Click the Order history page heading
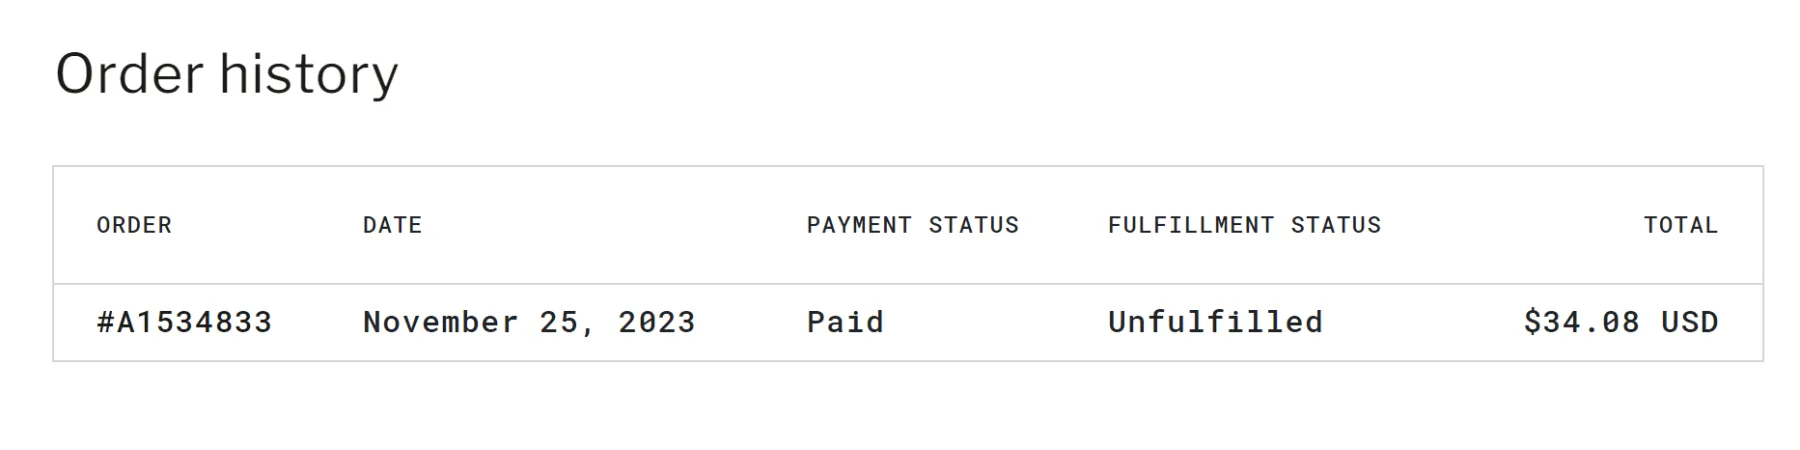The height and width of the screenshot is (450, 1800). click(x=227, y=74)
